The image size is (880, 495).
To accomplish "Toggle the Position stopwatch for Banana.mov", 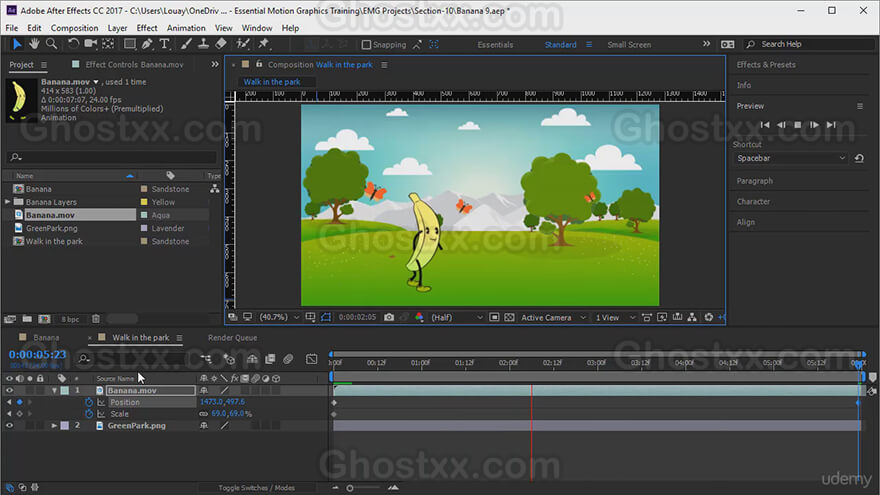I will click(89, 402).
